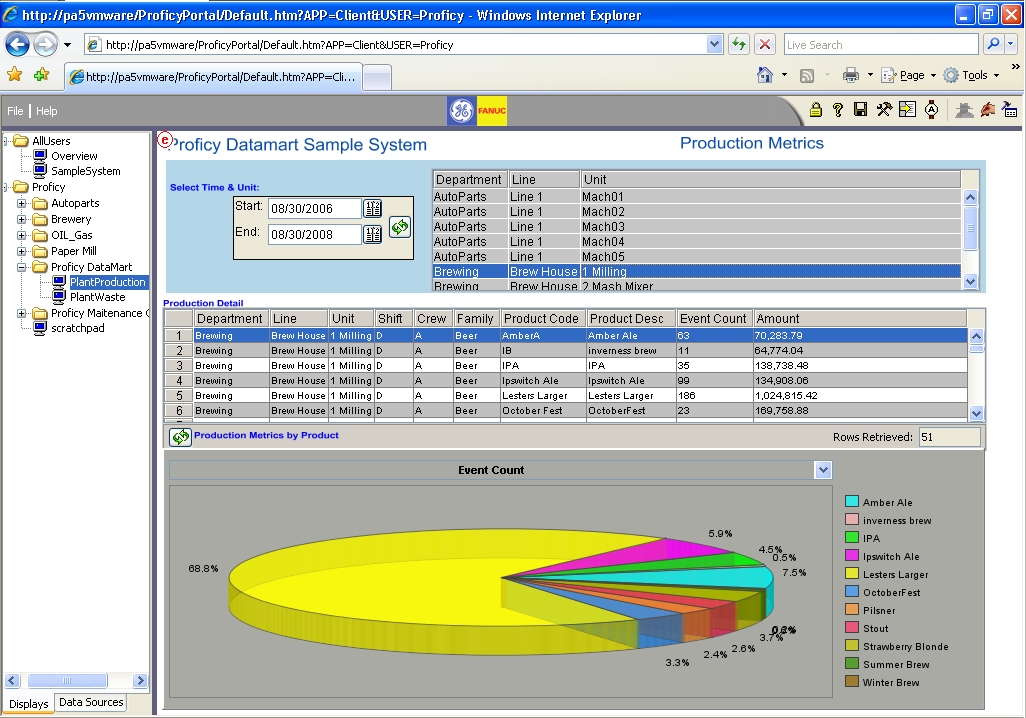Image resolution: width=1026 pixels, height=718 pixels.
Task: Select the Mach03 row in unit list
Action: pos(696,226)
